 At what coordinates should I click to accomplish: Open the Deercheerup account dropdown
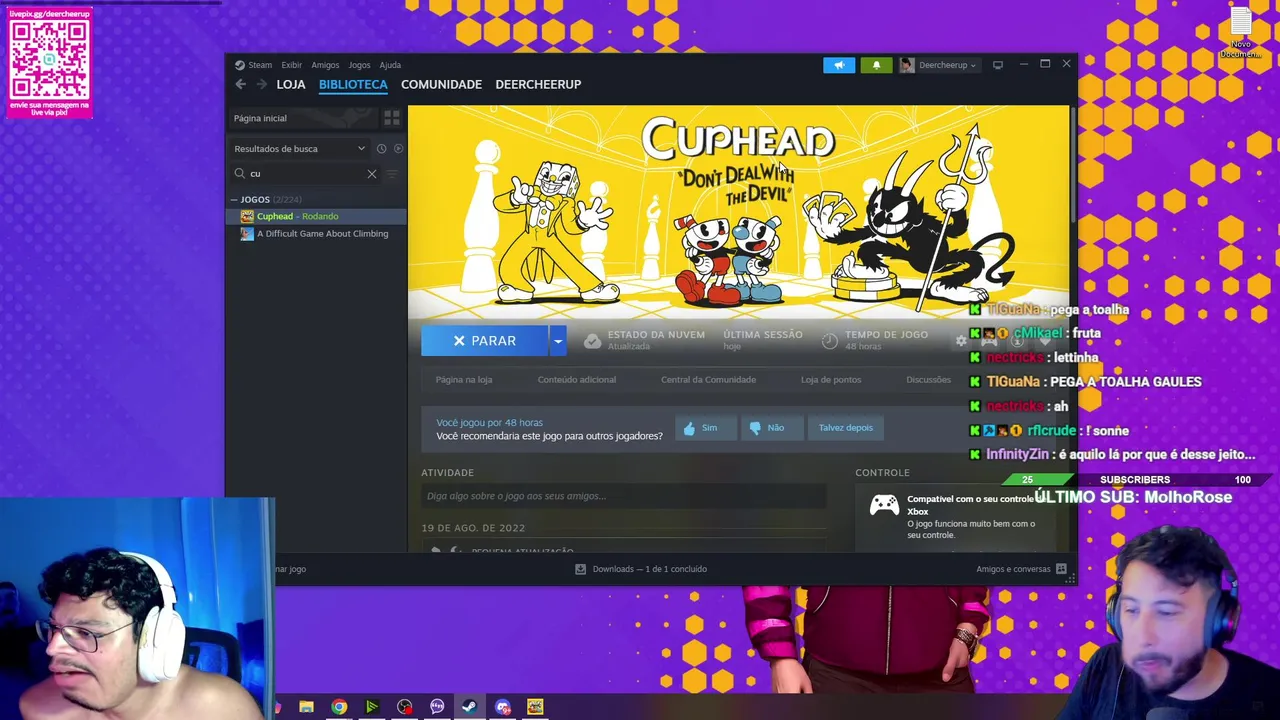click(947, 65)
